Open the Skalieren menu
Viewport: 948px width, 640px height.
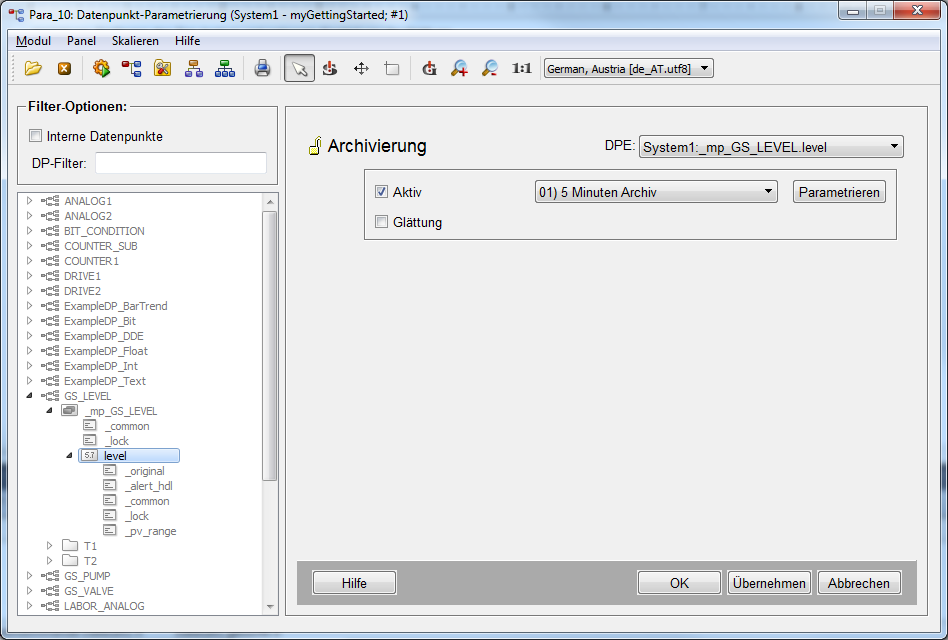click(135, 40)
